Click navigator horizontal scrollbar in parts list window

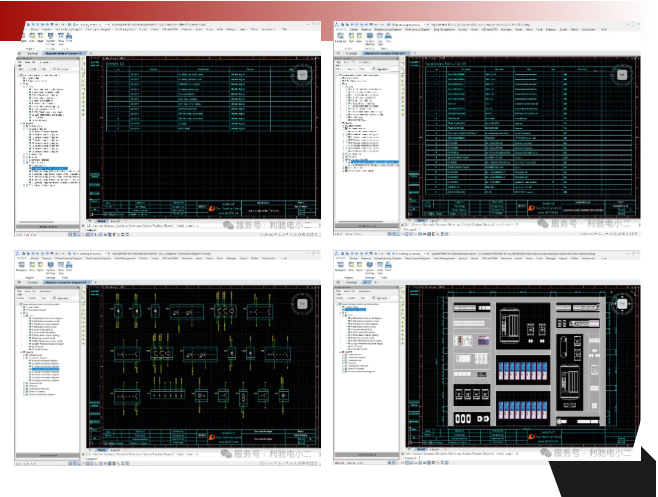click(361, 221)
